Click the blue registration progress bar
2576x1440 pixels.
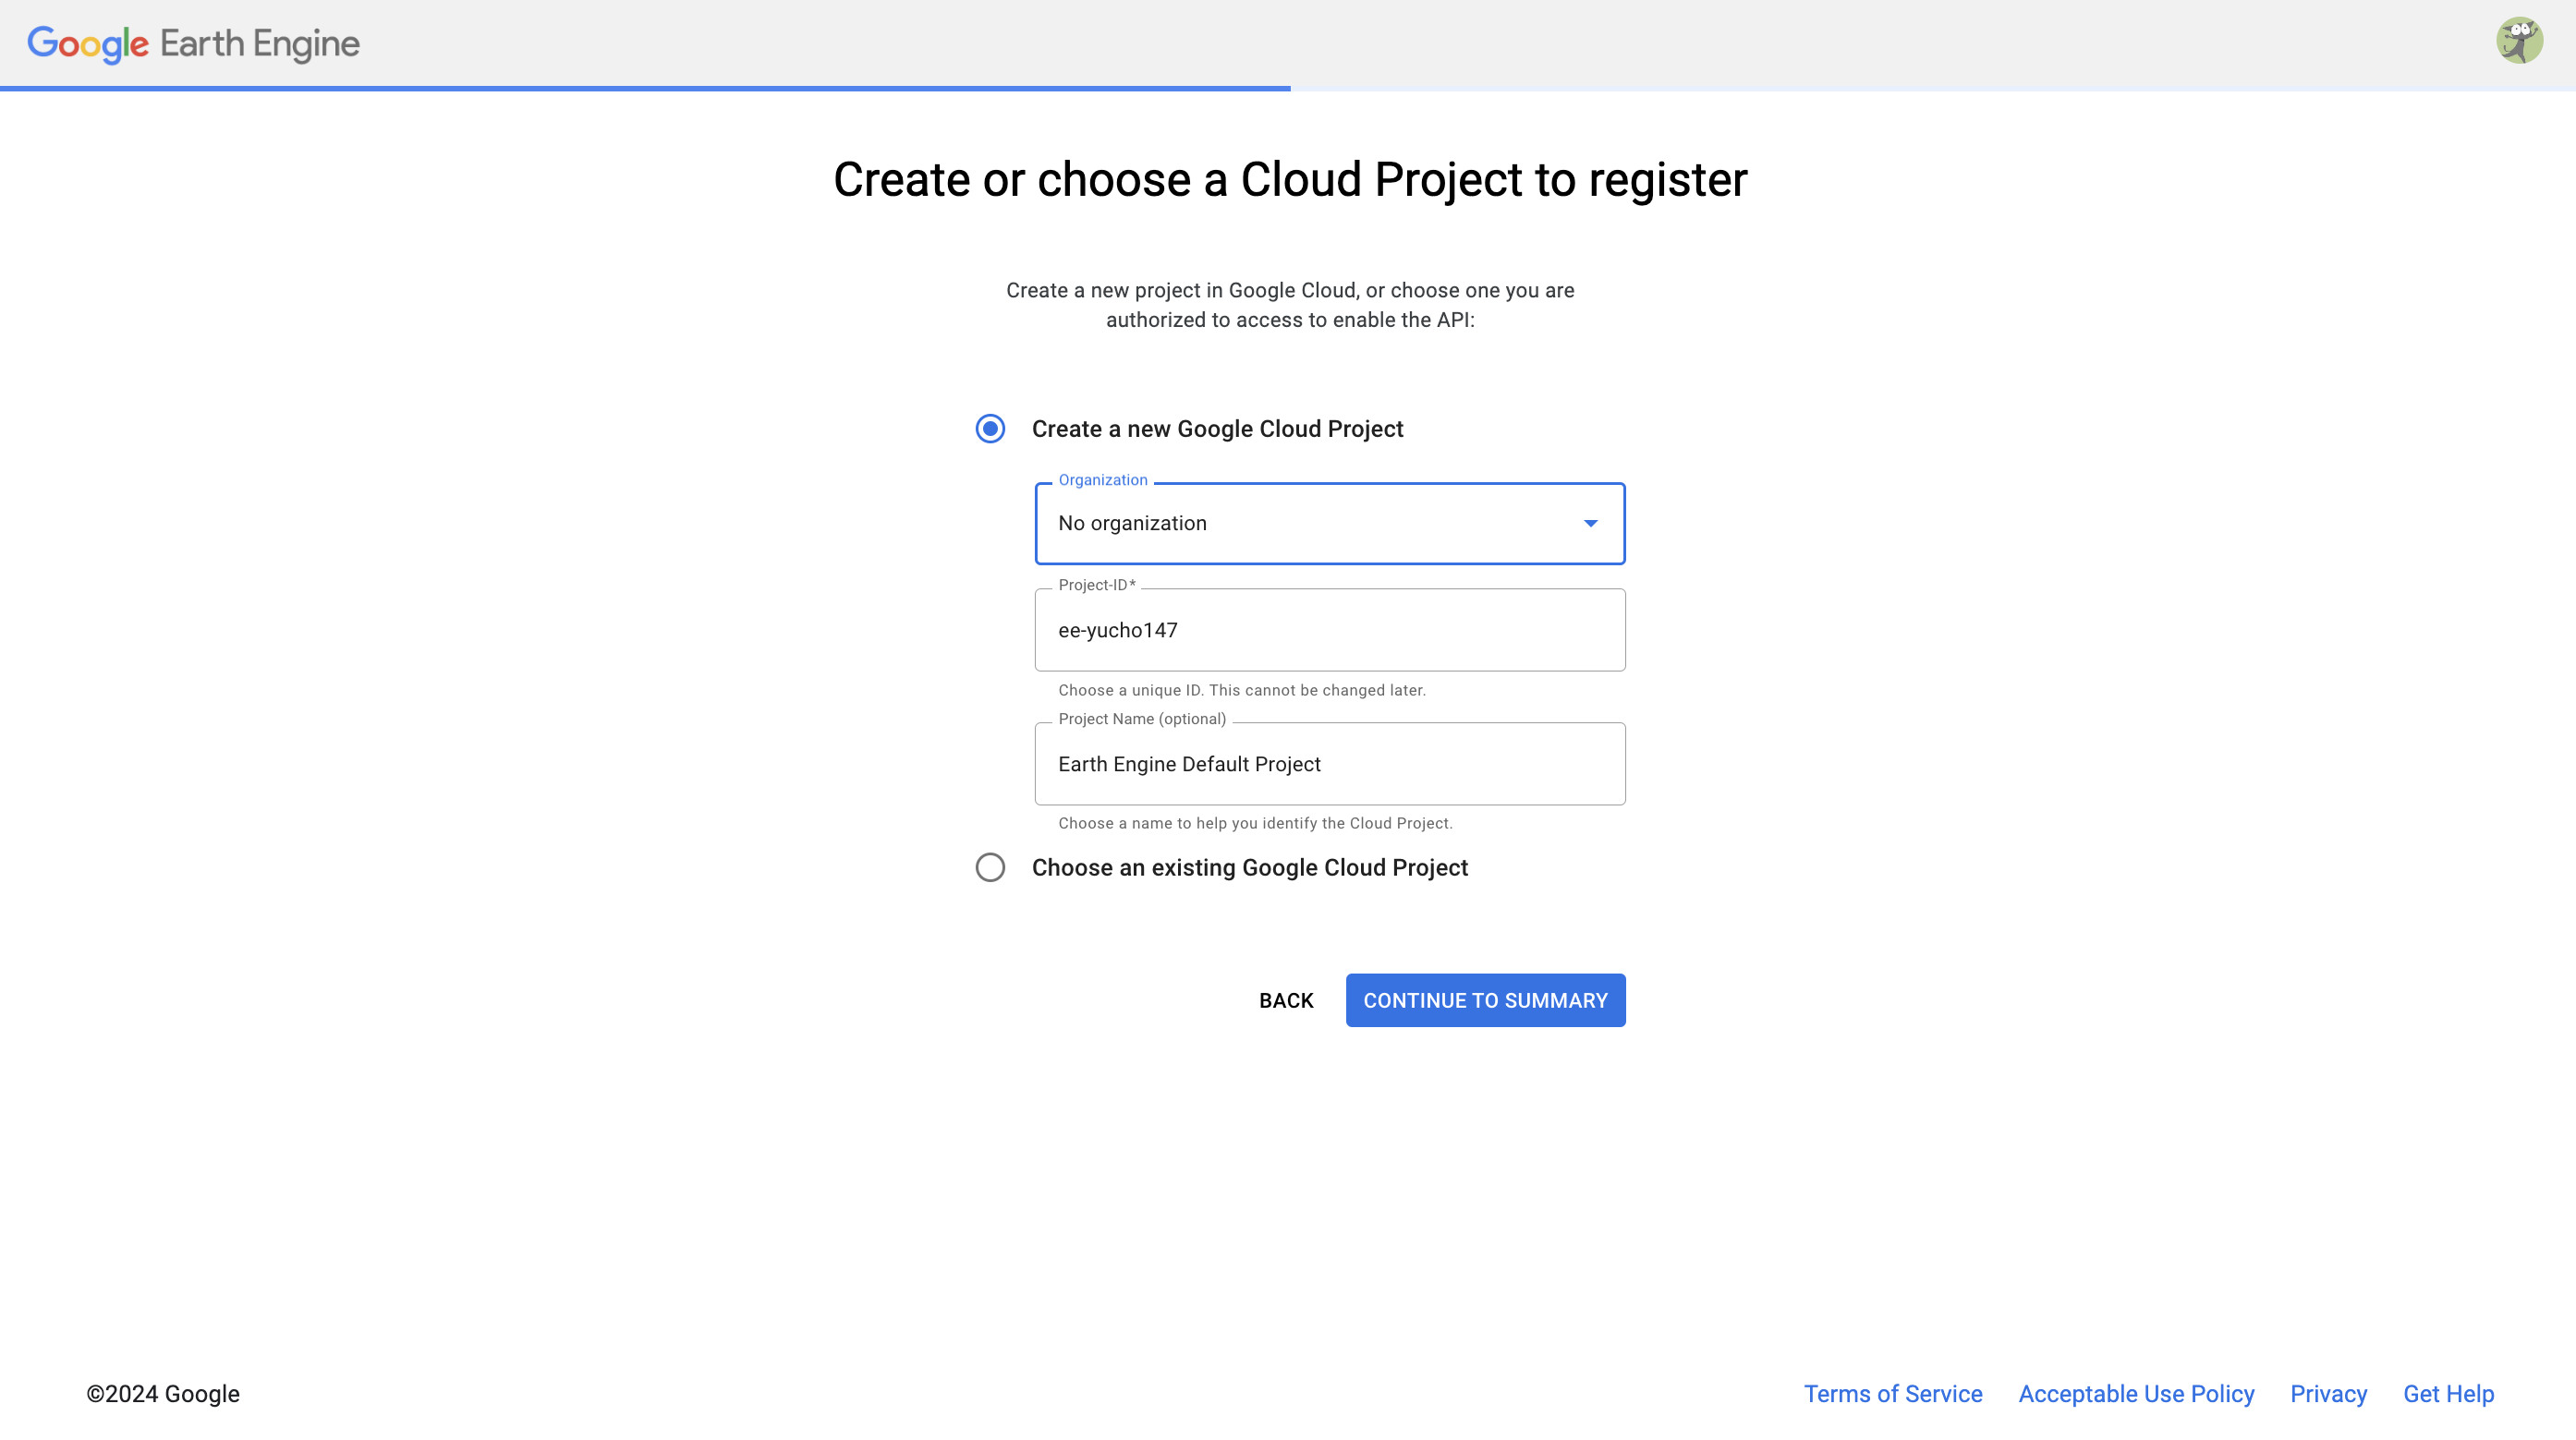[645, 89]
